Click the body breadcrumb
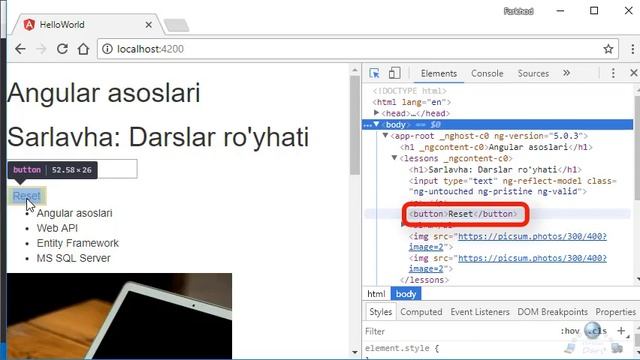640x360 pixels. point(406,294)
